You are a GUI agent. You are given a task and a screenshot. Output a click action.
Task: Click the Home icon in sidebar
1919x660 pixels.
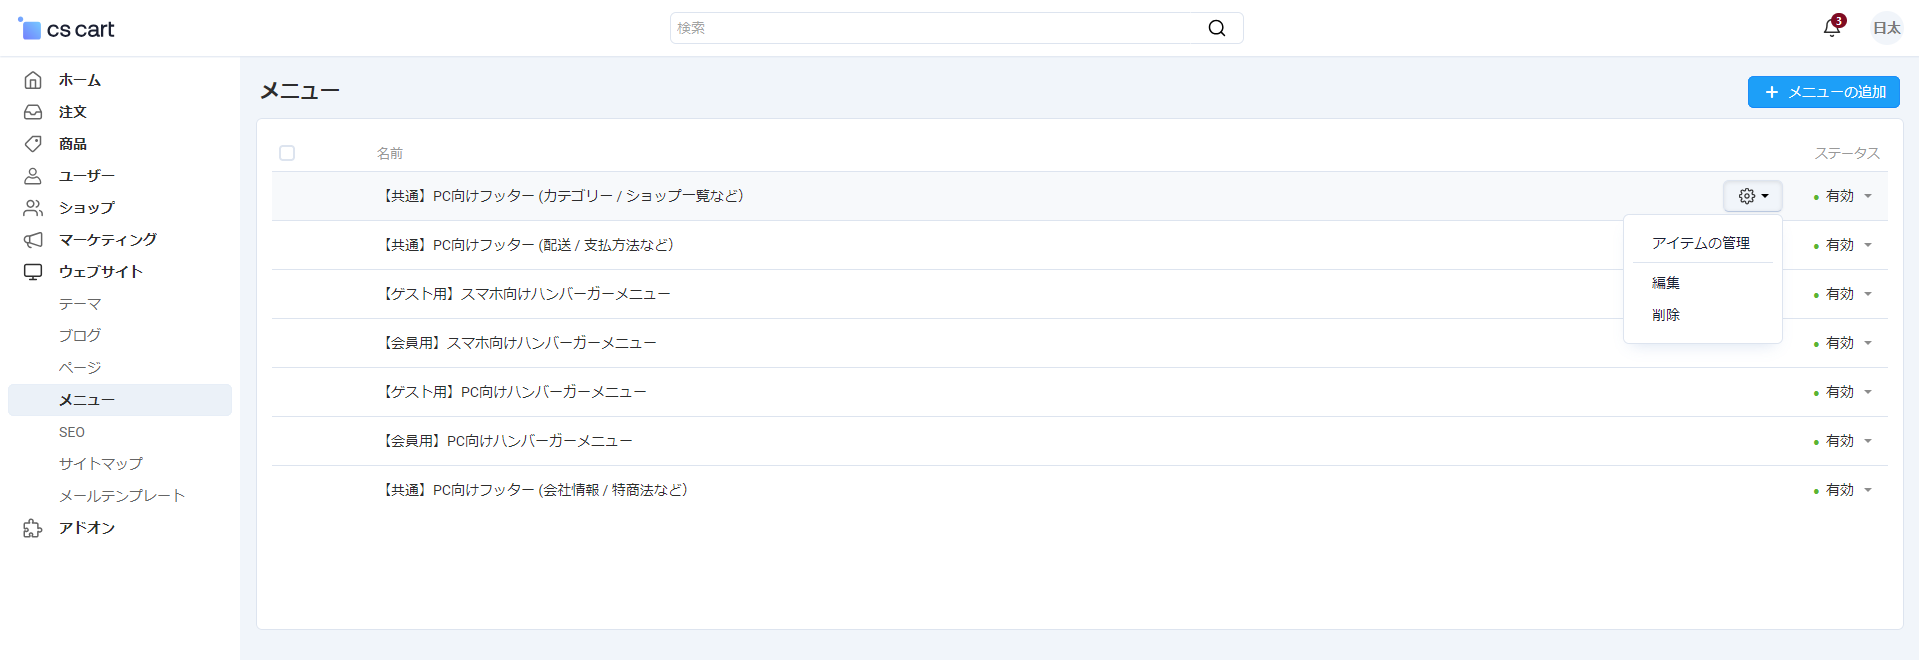pyautogui.click(x=33, y=80)
